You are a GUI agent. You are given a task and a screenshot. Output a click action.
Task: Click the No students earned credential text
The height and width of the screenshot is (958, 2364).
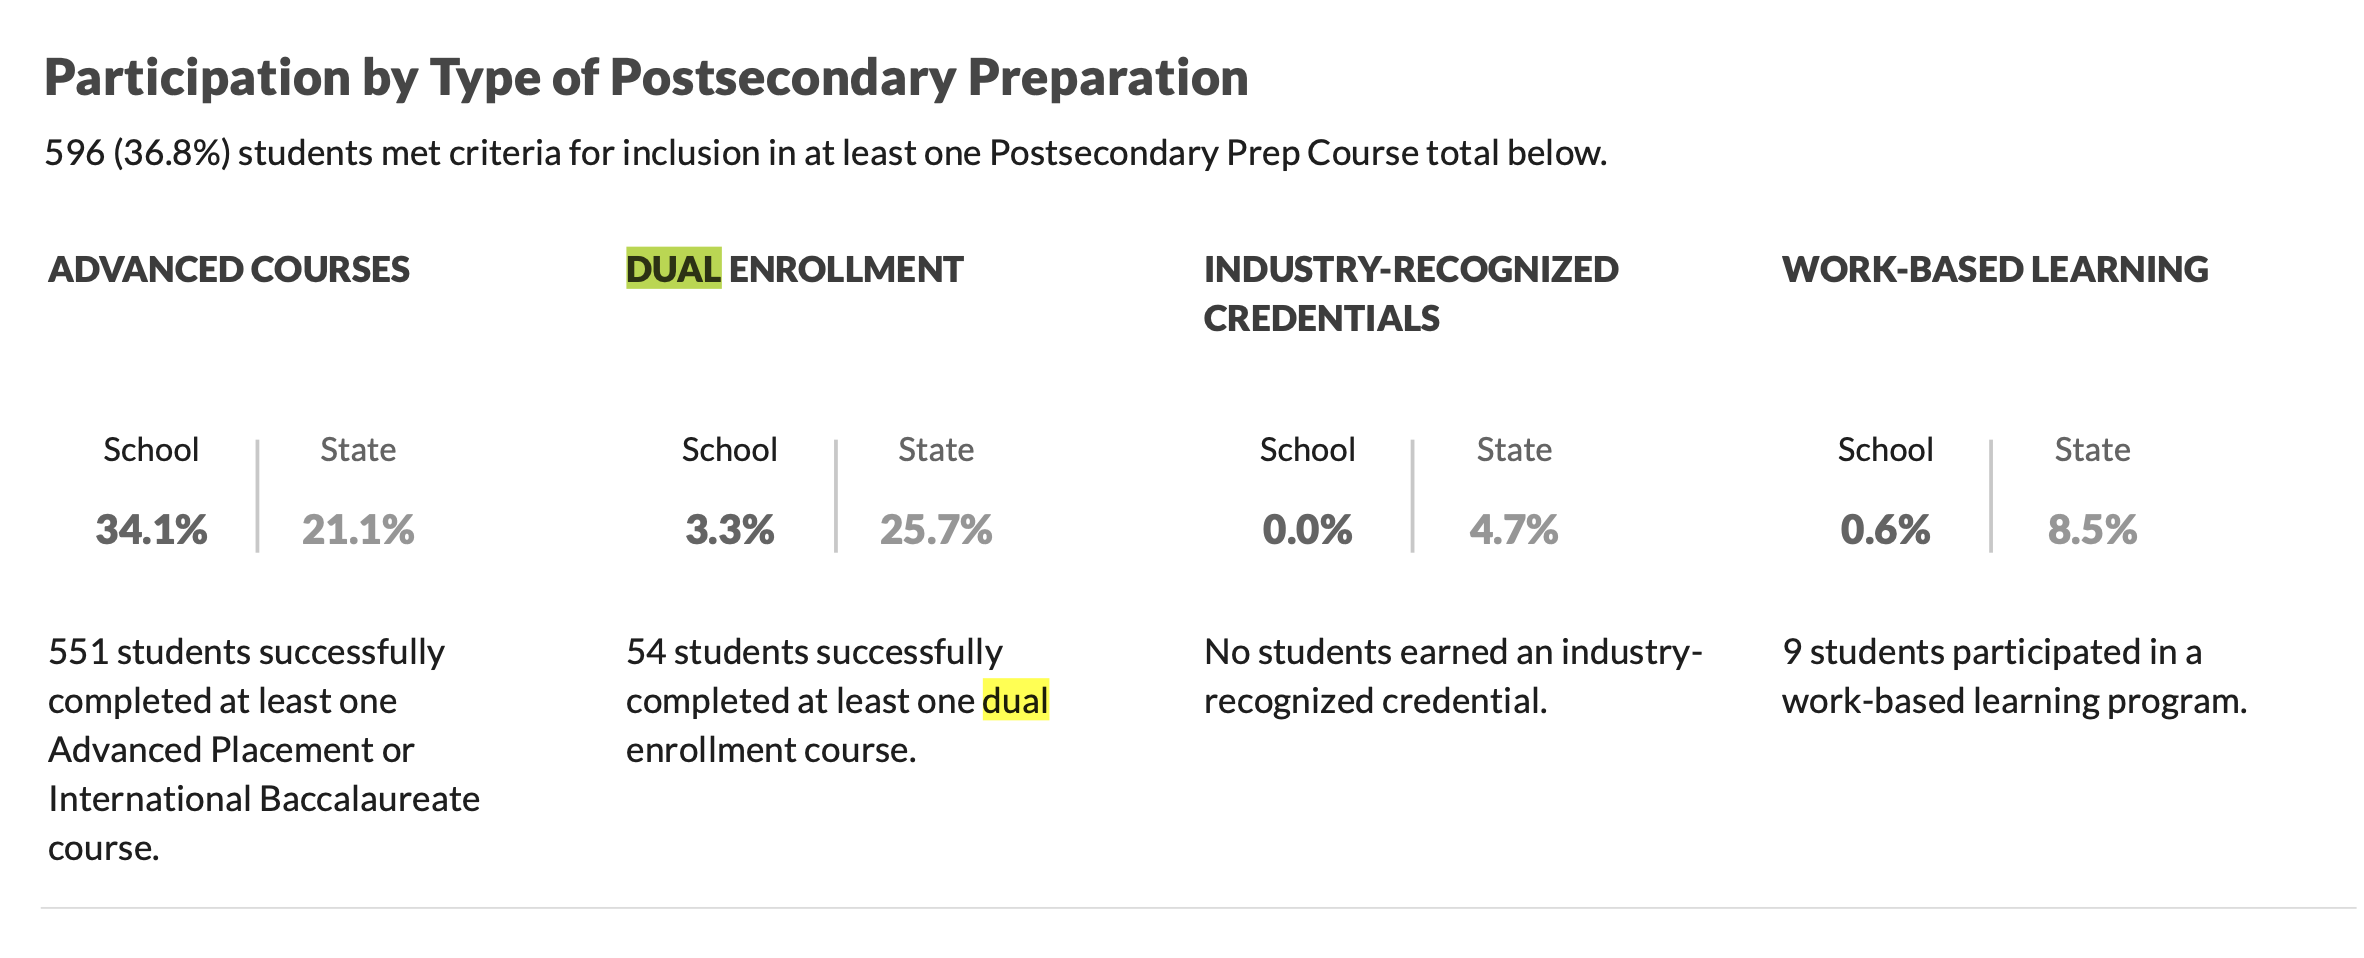point(1453,676)
